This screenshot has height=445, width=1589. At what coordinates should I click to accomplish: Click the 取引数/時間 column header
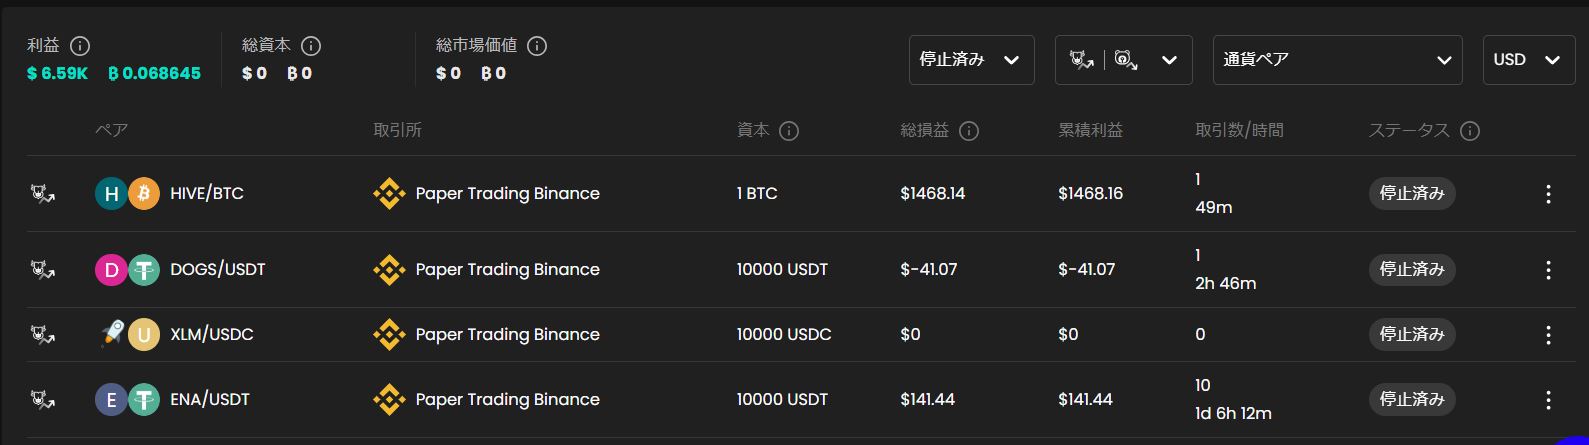point(1239,131)
